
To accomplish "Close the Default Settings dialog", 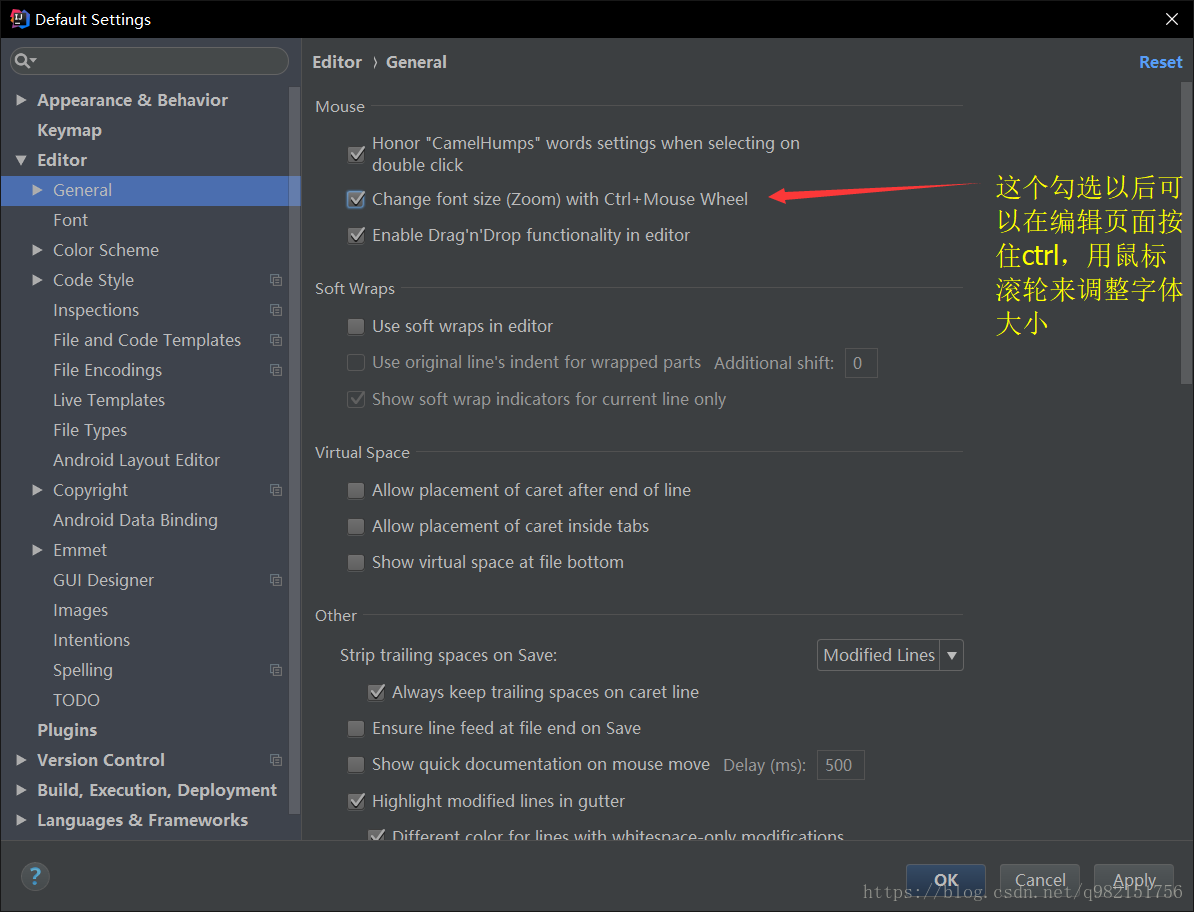I will click(x=1172, y=19).
